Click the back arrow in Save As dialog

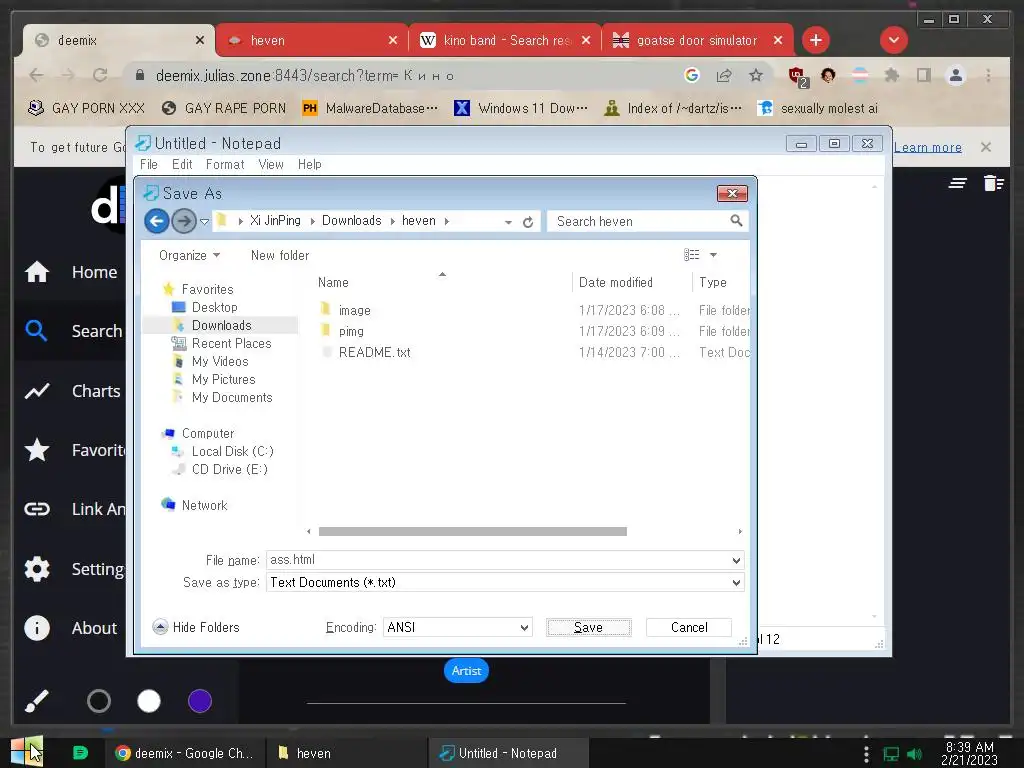point(157,221)
